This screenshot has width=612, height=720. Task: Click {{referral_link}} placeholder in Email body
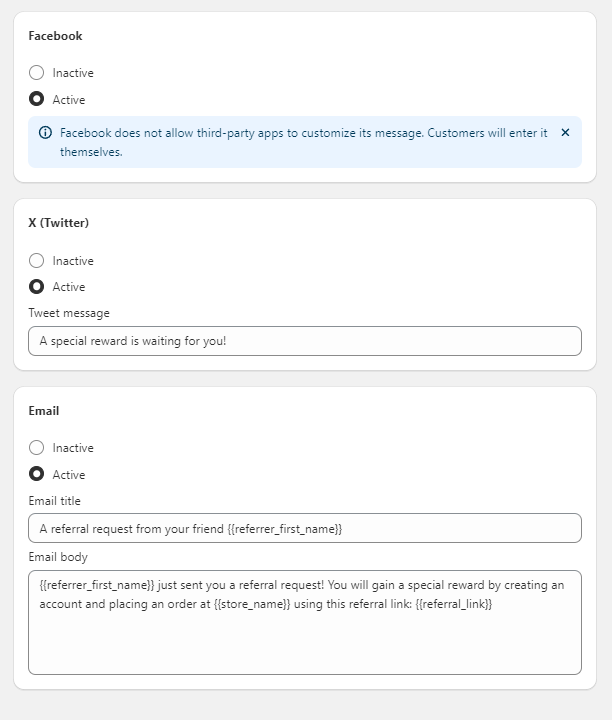click(x=454, y=604)
